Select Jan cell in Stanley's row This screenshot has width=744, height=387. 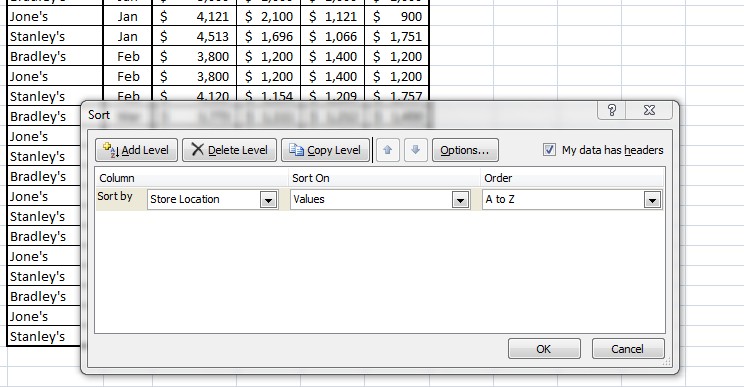click(x=128, y=37)
